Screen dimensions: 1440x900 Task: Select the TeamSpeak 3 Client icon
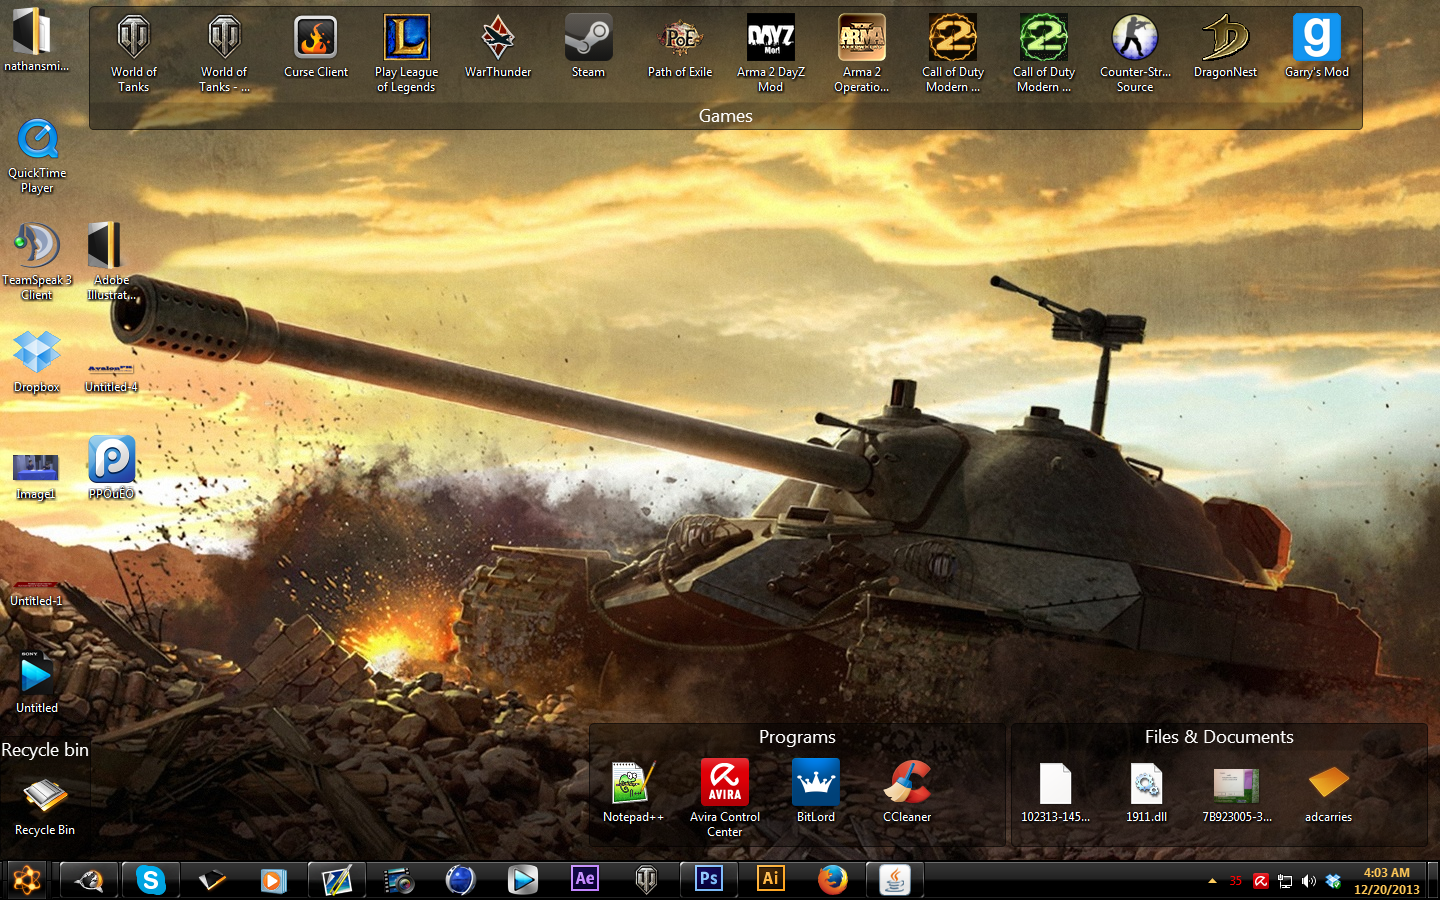click(x=37, y=262)
